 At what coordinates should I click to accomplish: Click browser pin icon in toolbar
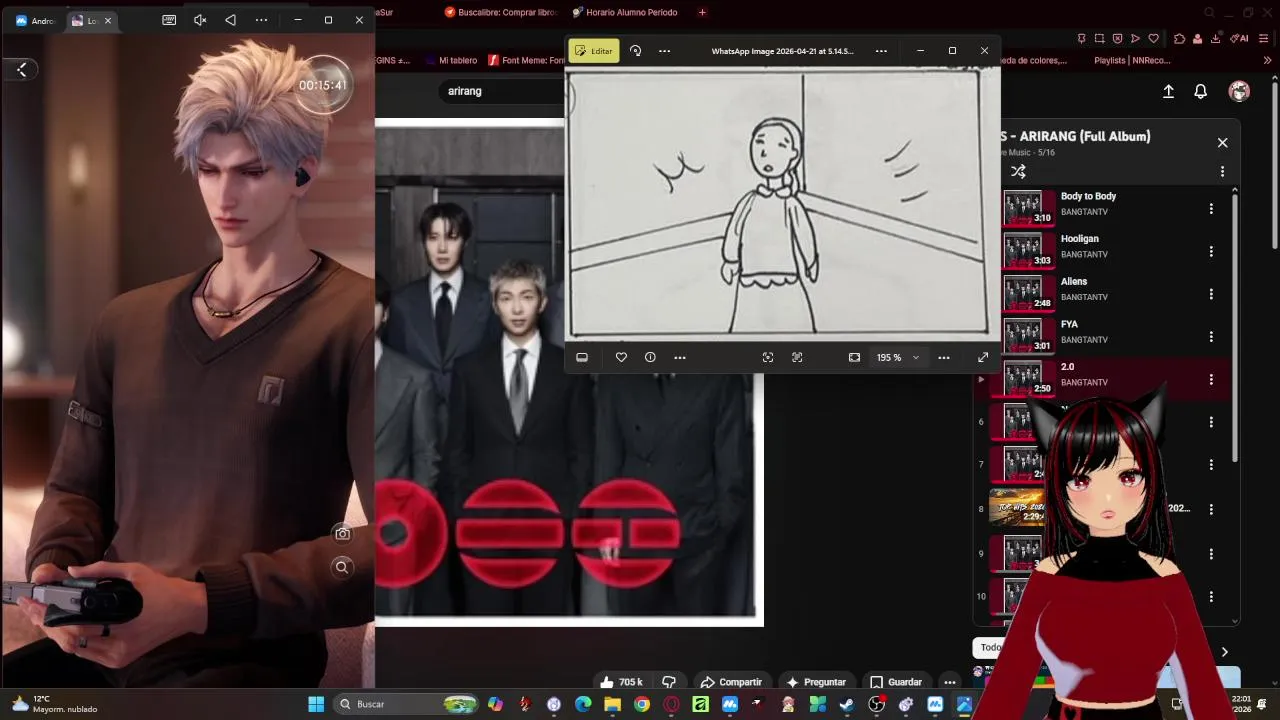click(x=1082, y=38)
